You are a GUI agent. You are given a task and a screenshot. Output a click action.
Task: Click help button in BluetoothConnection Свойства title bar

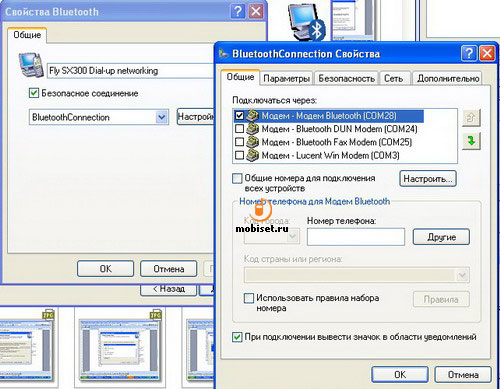click(469, 53)
